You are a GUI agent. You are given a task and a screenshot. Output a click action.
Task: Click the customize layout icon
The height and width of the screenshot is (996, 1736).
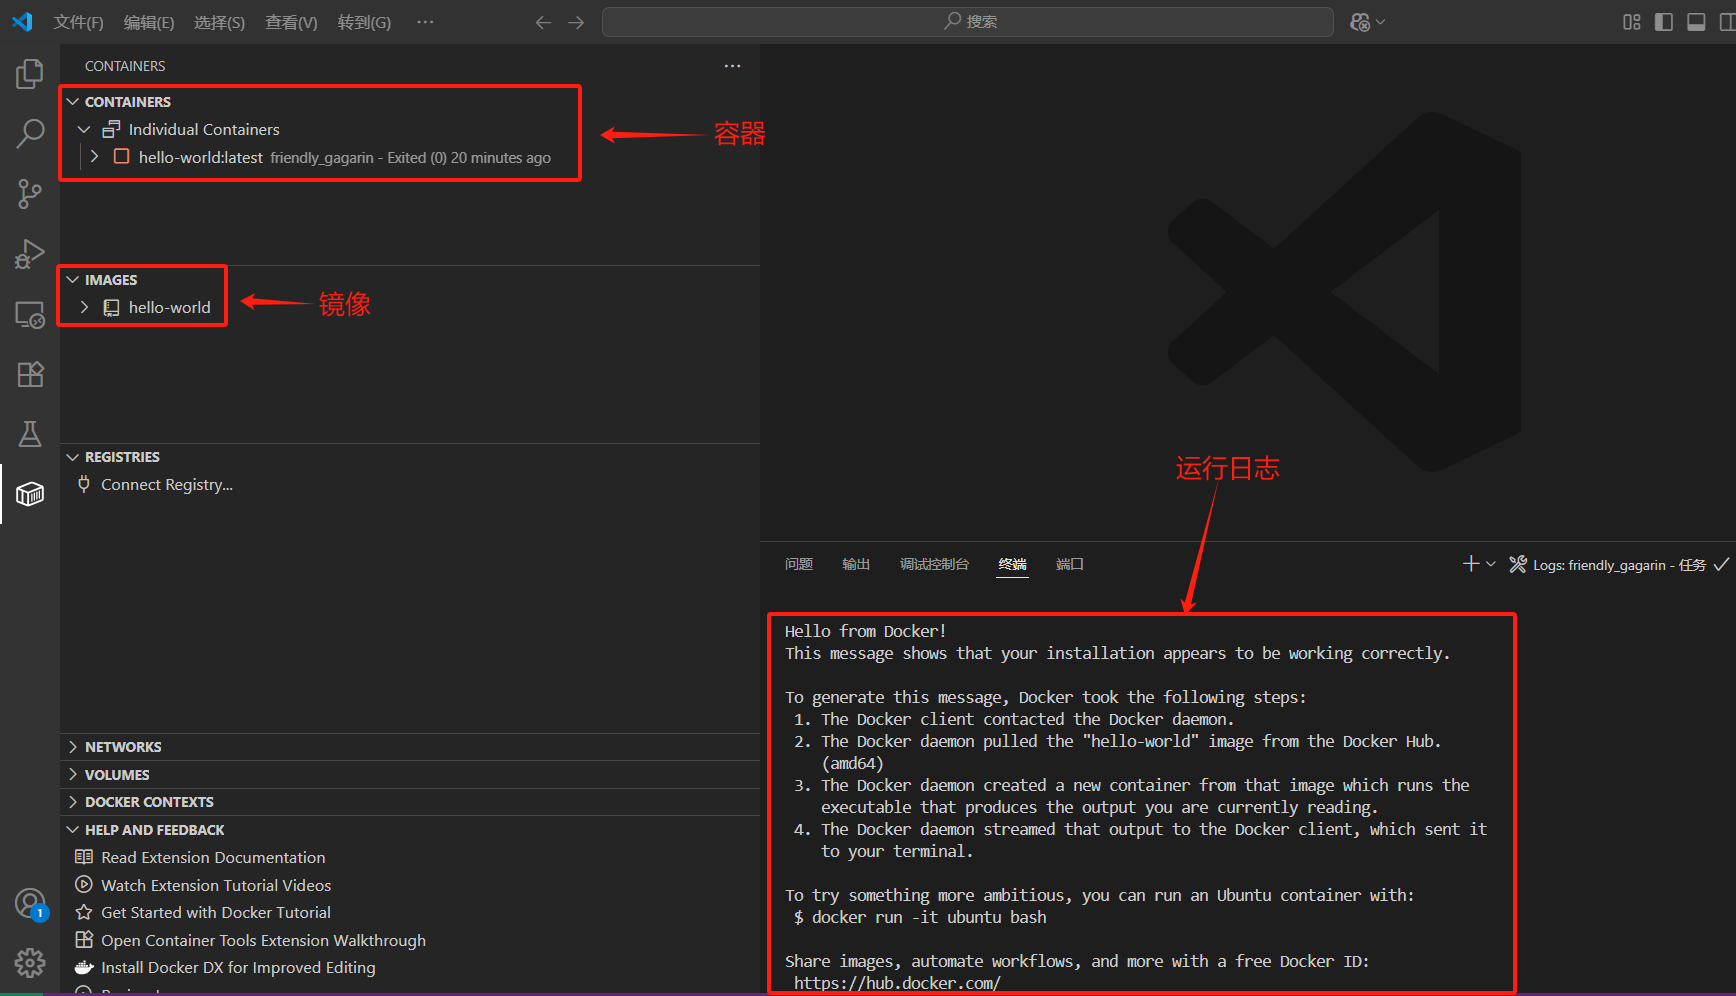tap(1632, 22)
